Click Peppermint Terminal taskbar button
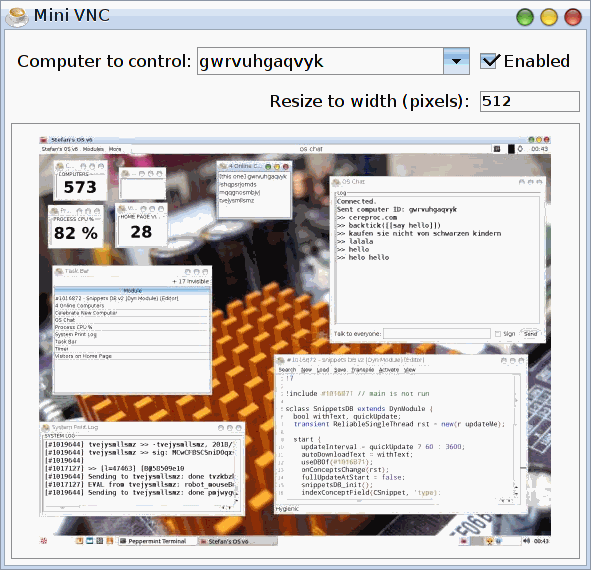 (x=158, y=541)
